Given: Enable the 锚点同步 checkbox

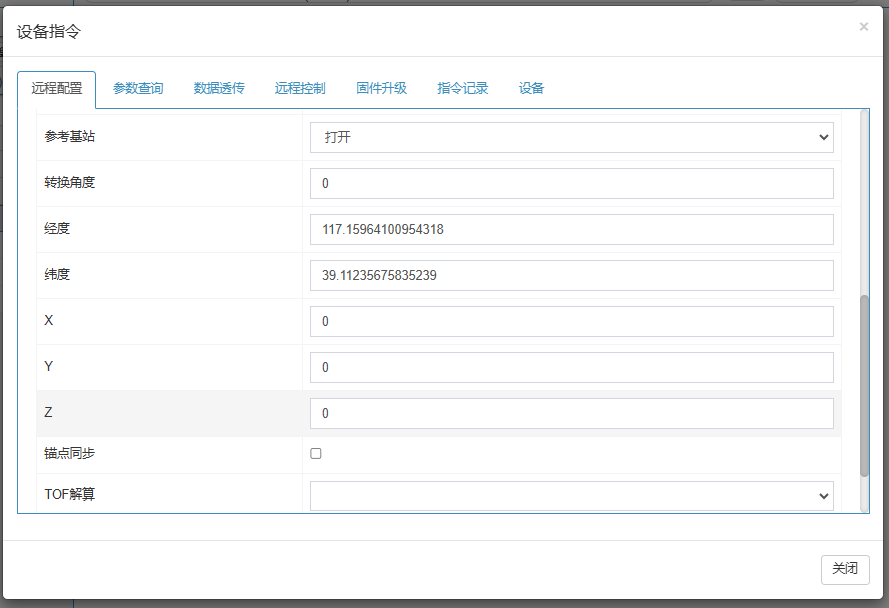Looking at the screenshot, I should coord(316,453).
